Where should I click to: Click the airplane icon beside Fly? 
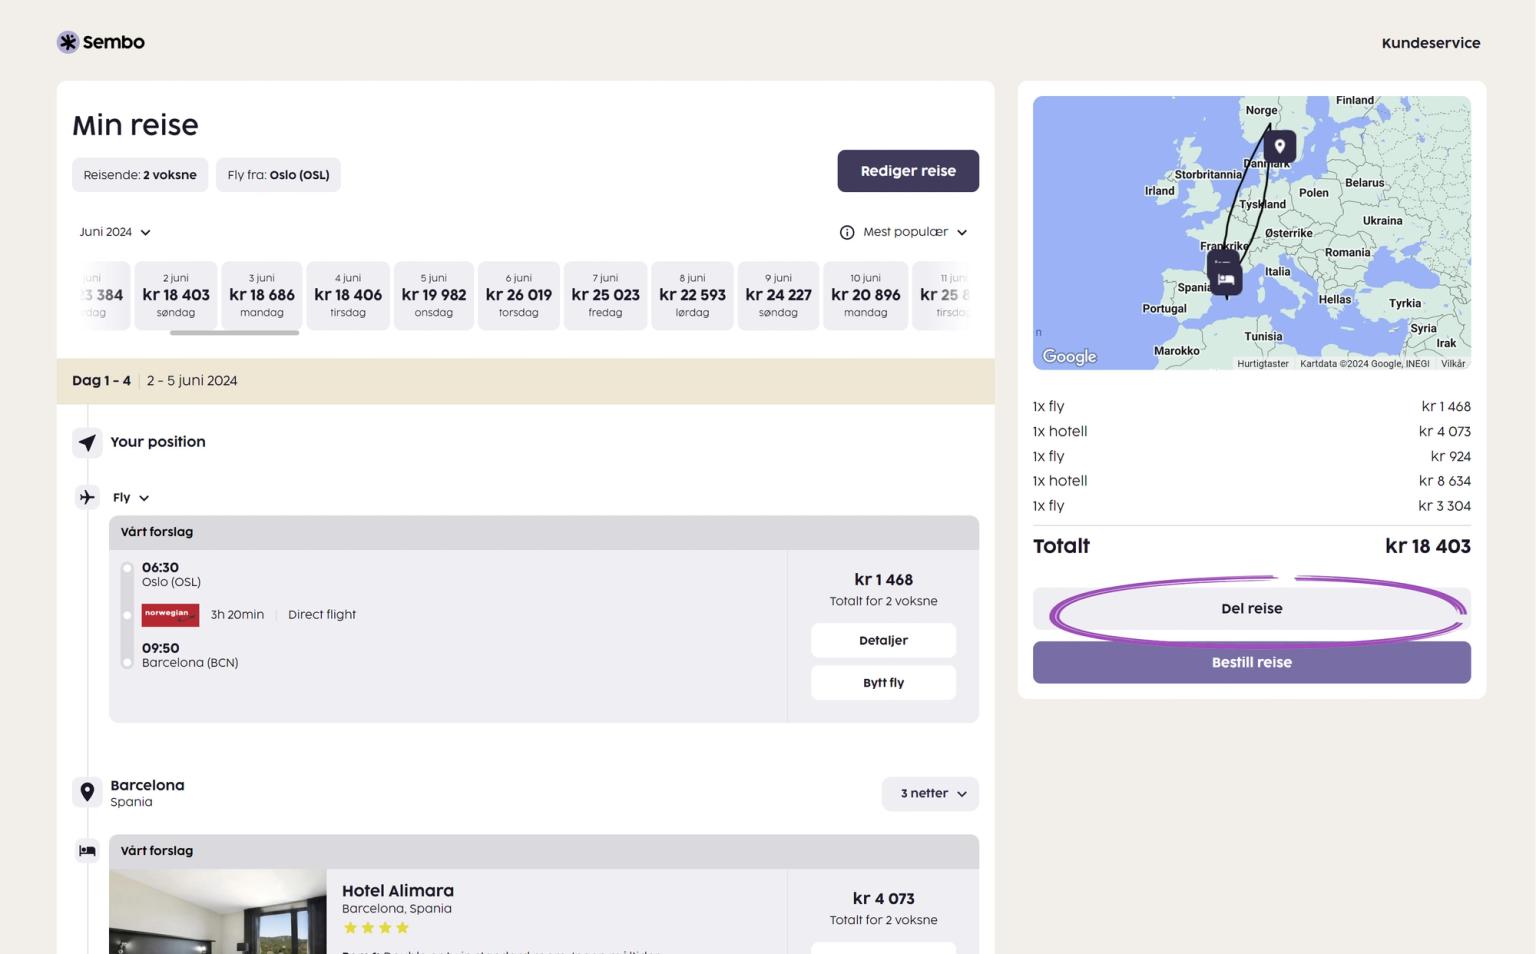click(87, 497)
